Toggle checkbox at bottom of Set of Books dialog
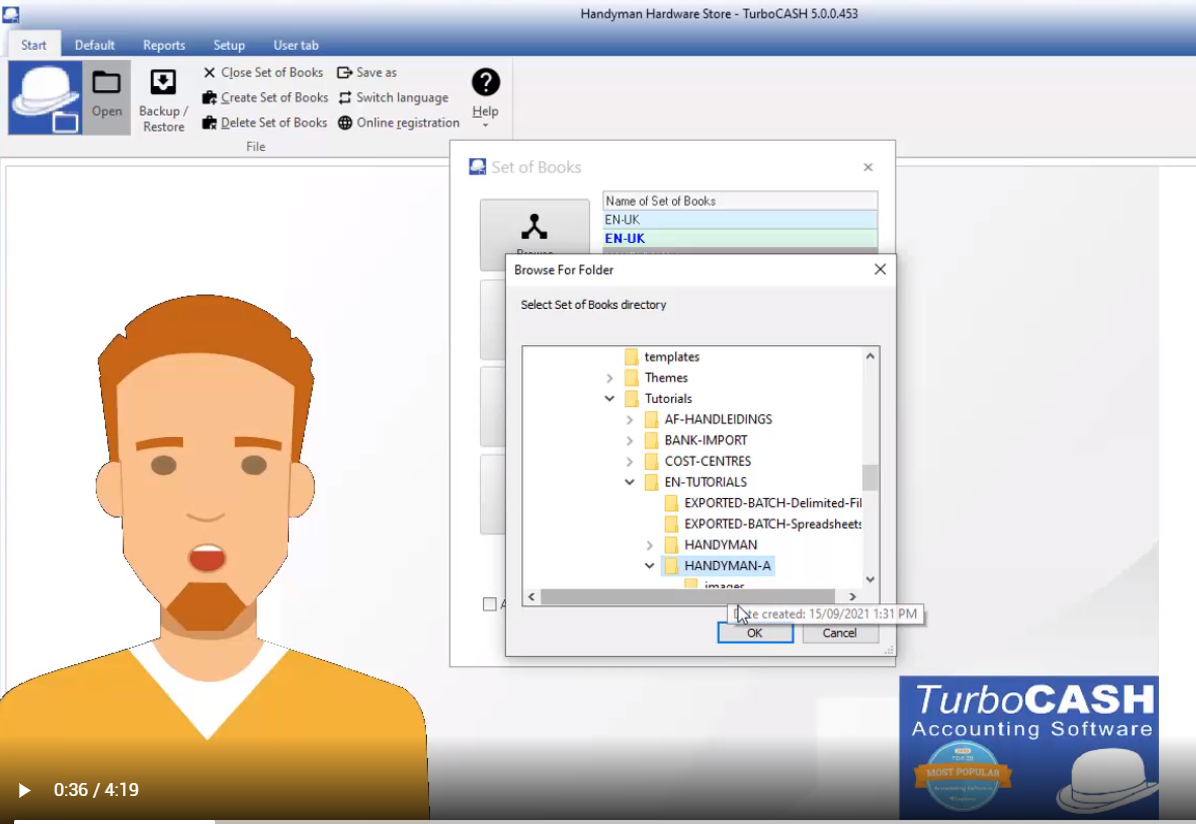 point(489,604)
